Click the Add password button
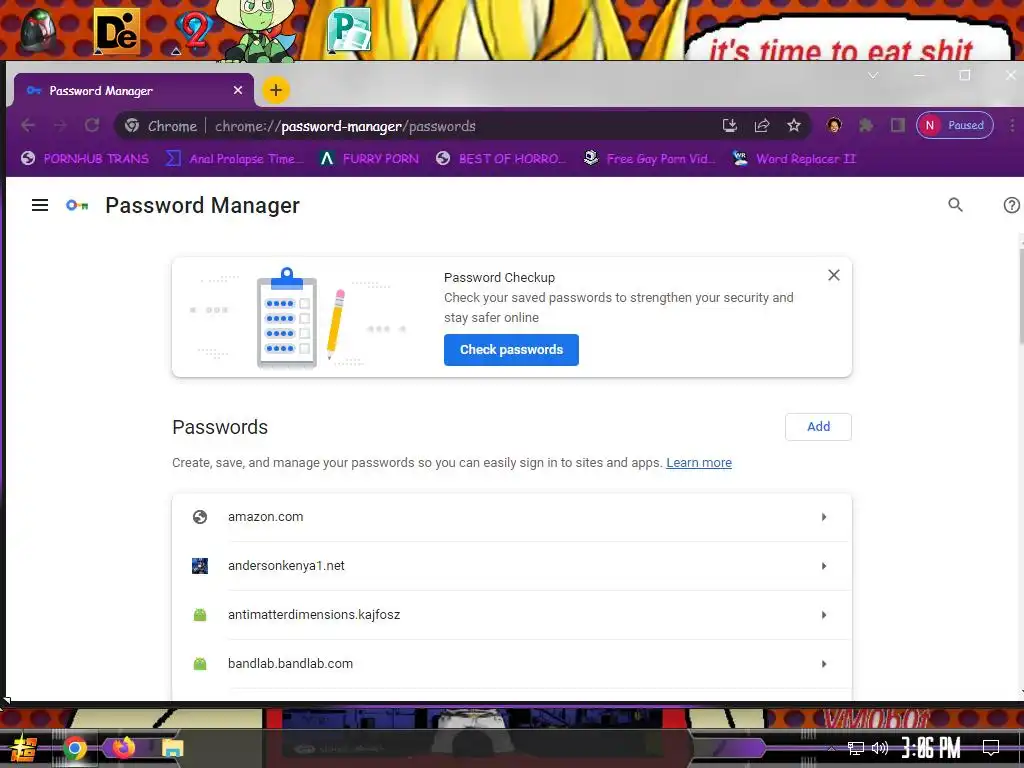 coord(818,426)
